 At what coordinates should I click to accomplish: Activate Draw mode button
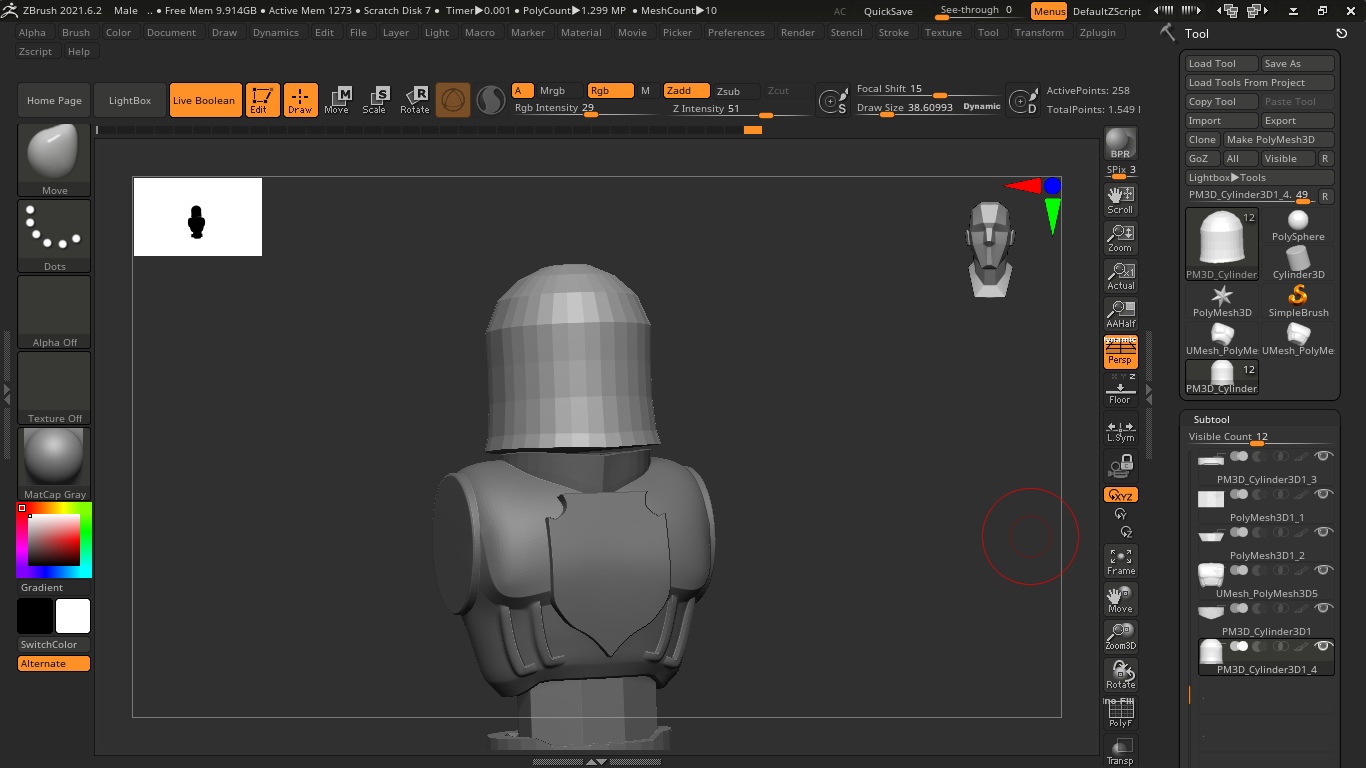point(300,100)
